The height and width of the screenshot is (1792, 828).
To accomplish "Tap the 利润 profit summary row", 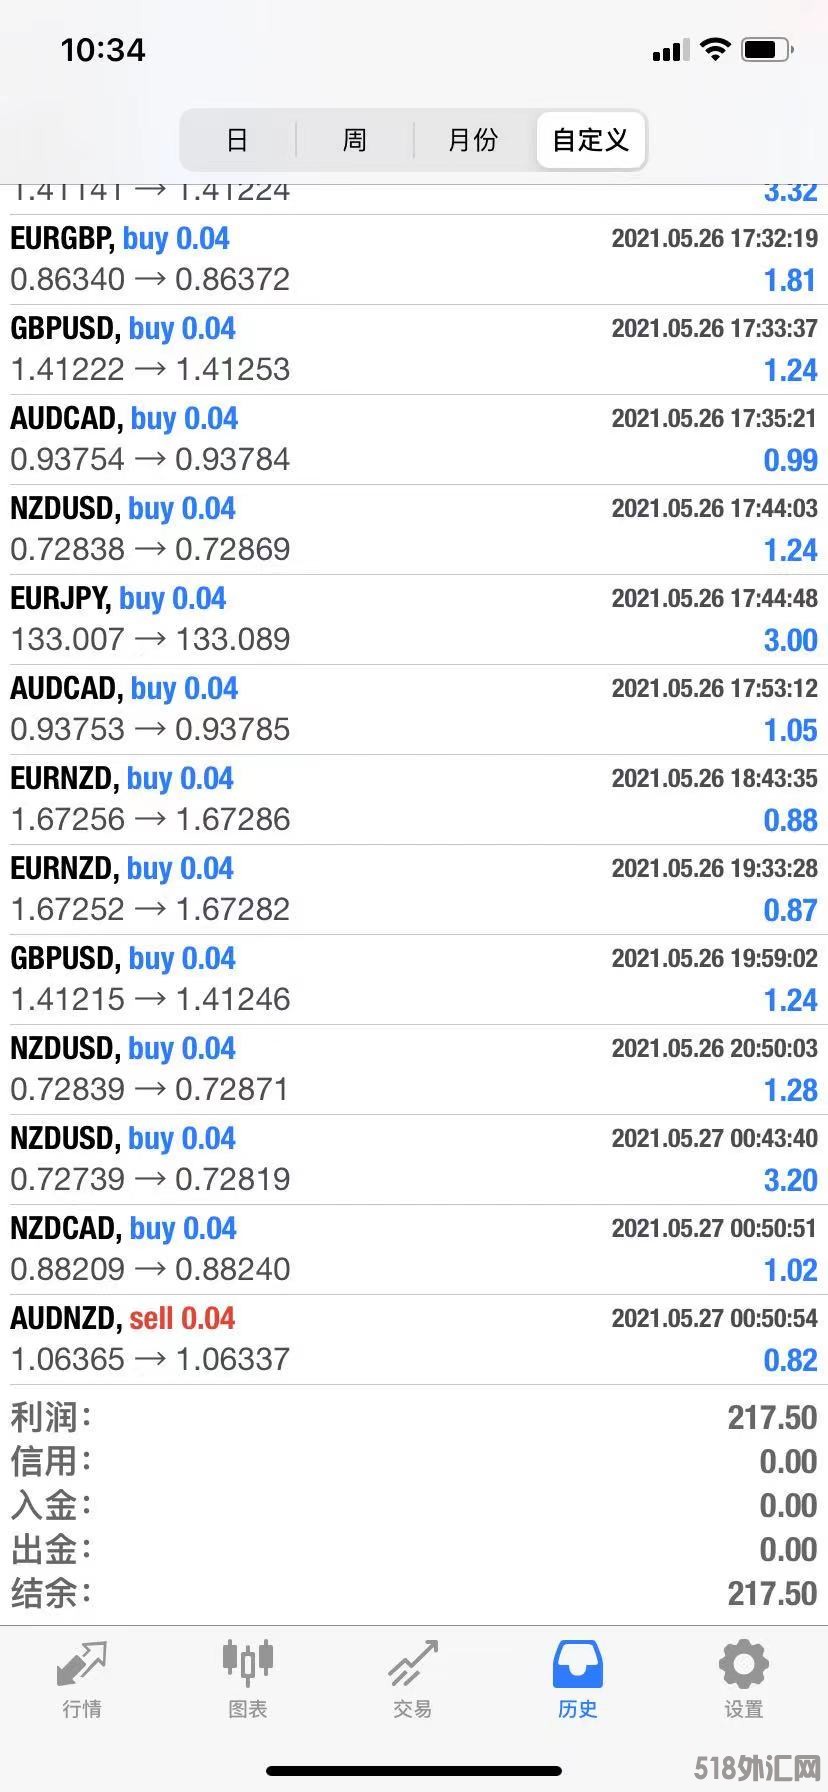I will pyautogui.click(x=414, y=1417).
